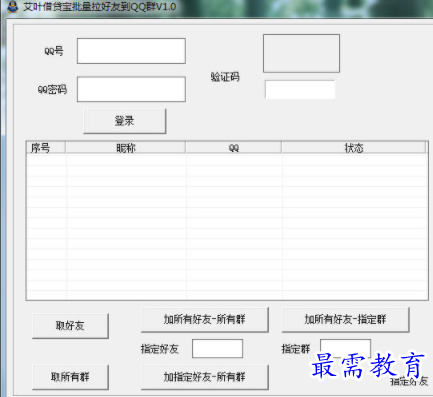This screenshot has height=397, width=433.
Task: Click the QQ号 label text
Action: 54,51
